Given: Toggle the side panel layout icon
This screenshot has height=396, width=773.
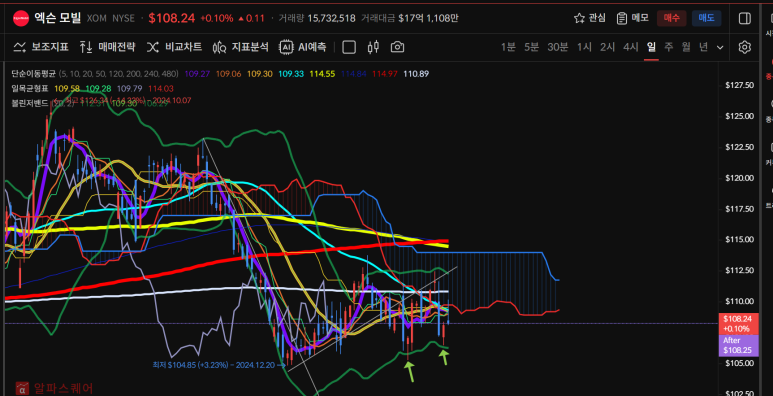Looking at the screenshot, I should [x=744, y=18].
